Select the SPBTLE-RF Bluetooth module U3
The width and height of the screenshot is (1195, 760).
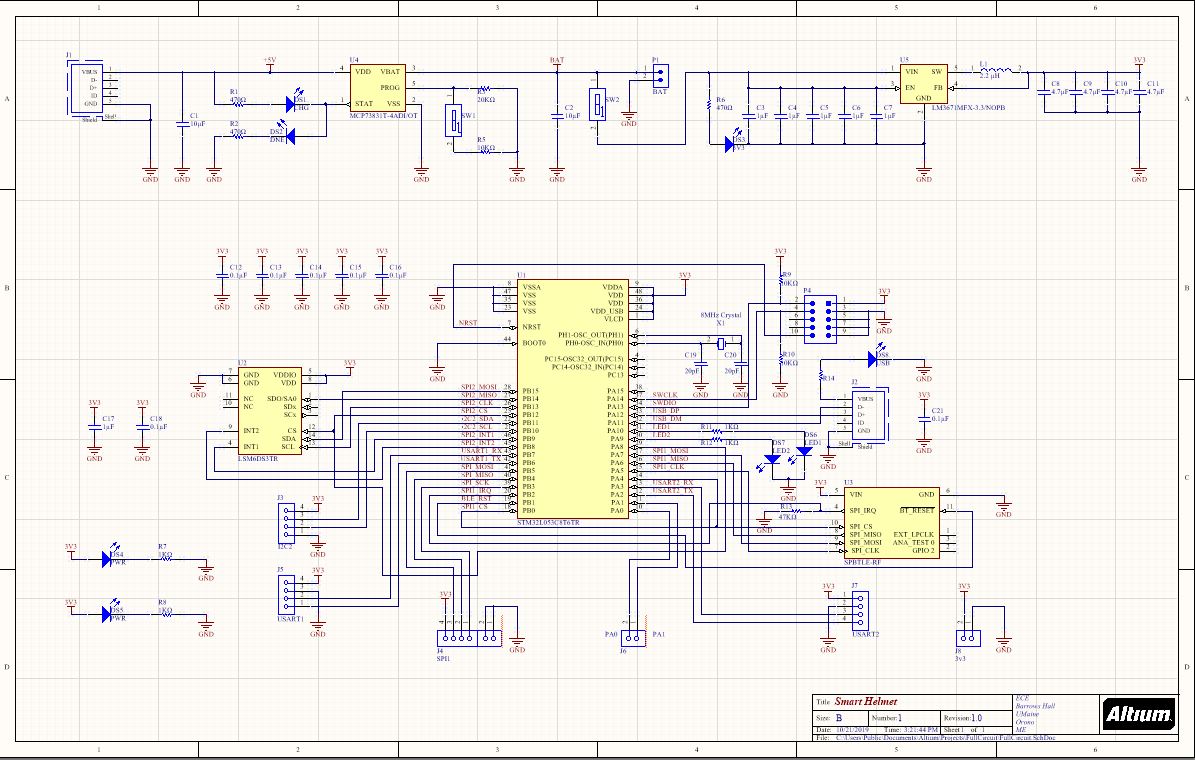tap(889, 522)
